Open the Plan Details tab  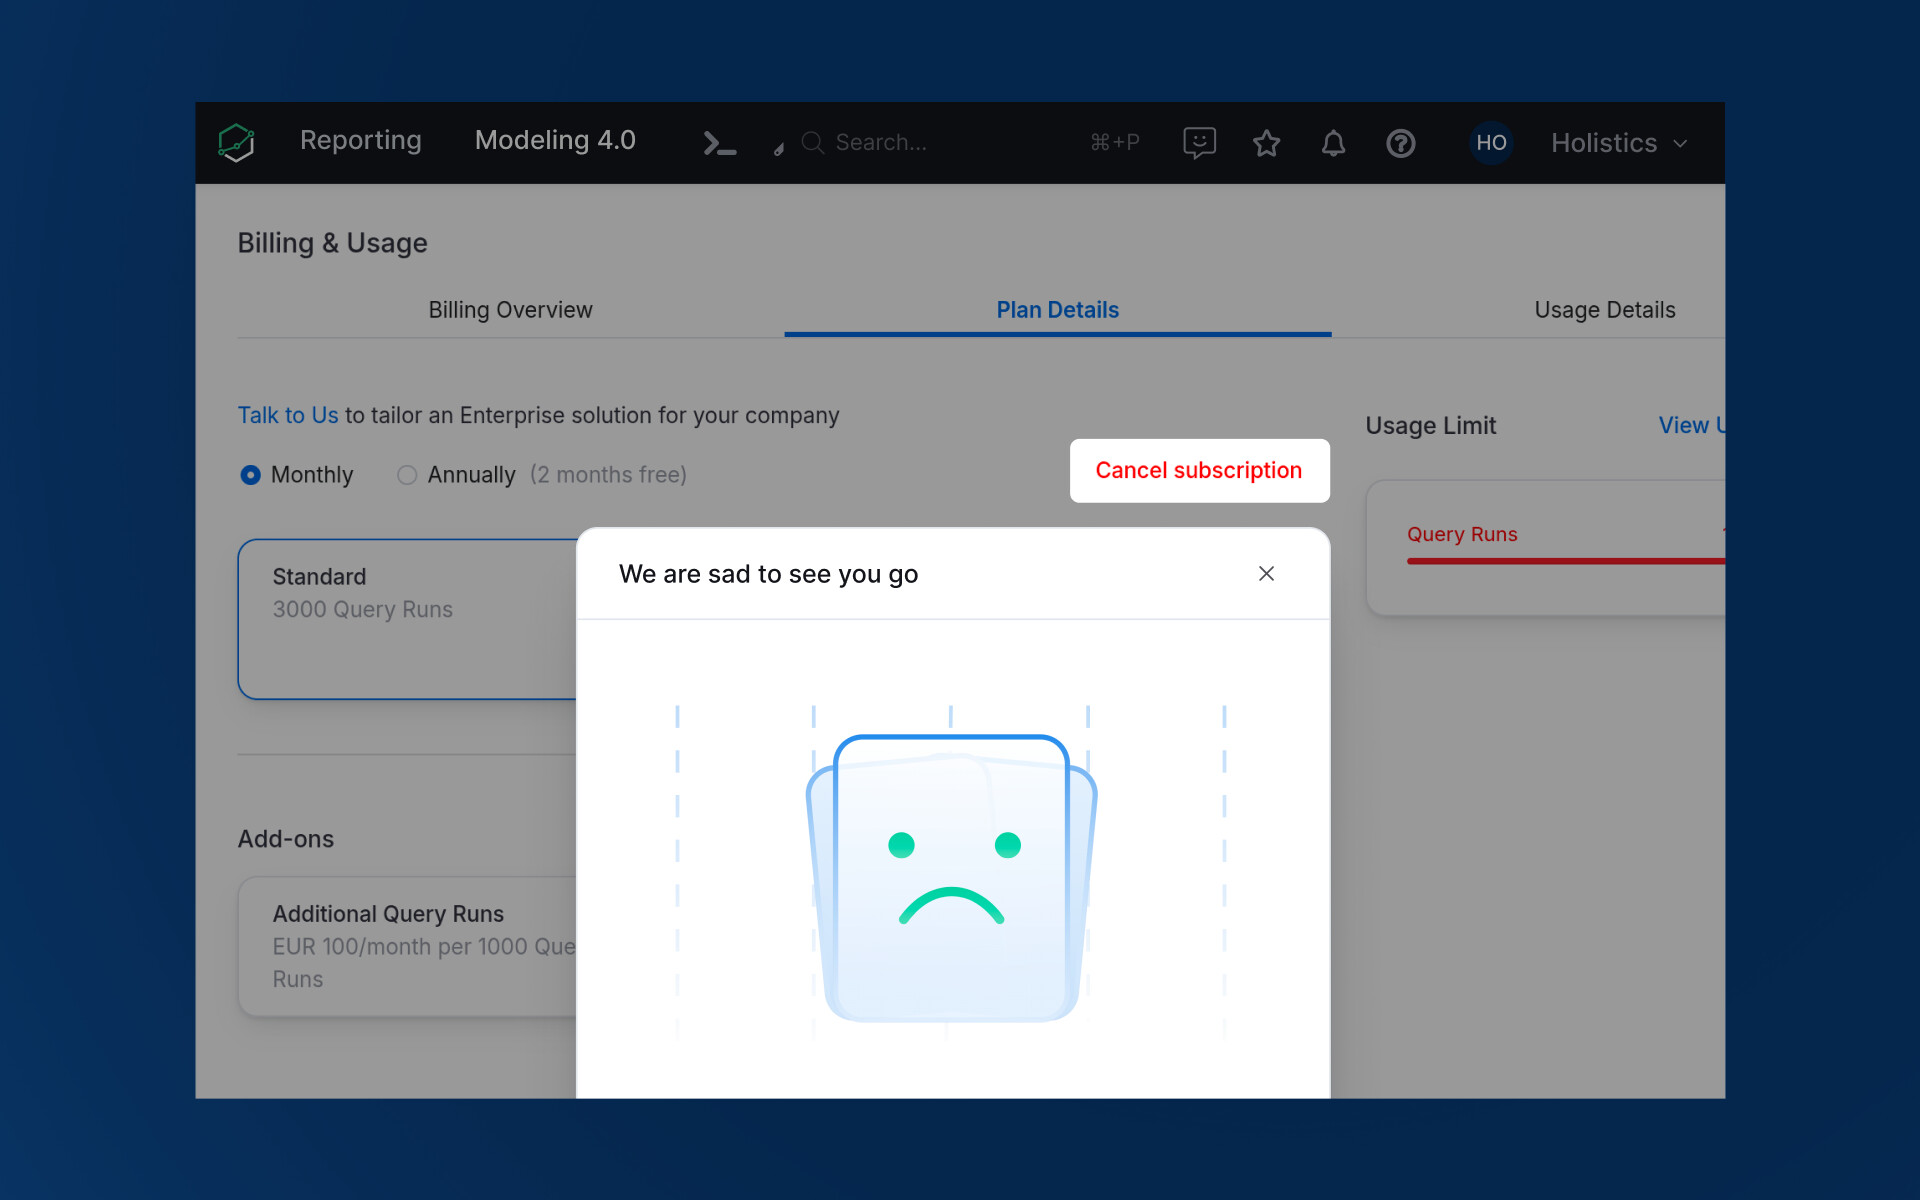[1057, 310]
